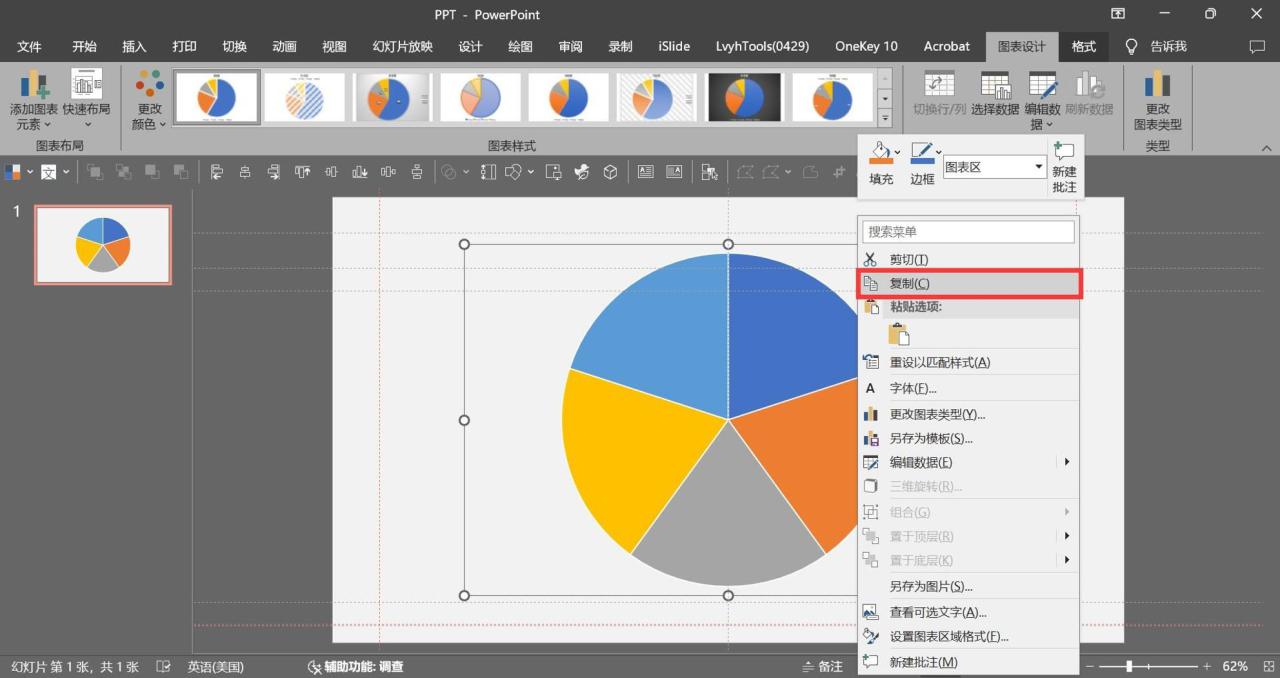The image size is (1280, 678).
Task: Click the zoom slider in the status bar
Action: [x=1129, y=666]
